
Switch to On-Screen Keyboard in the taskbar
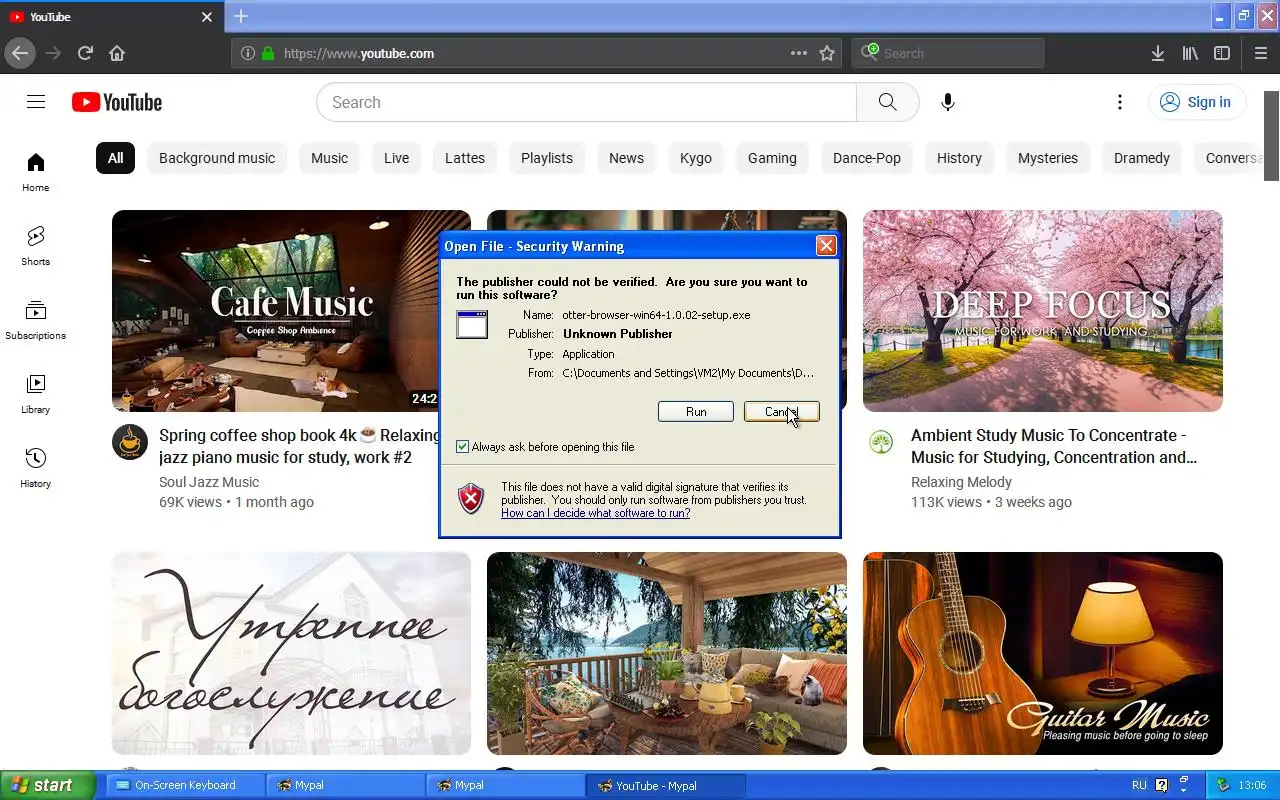(x=186, y=785)
